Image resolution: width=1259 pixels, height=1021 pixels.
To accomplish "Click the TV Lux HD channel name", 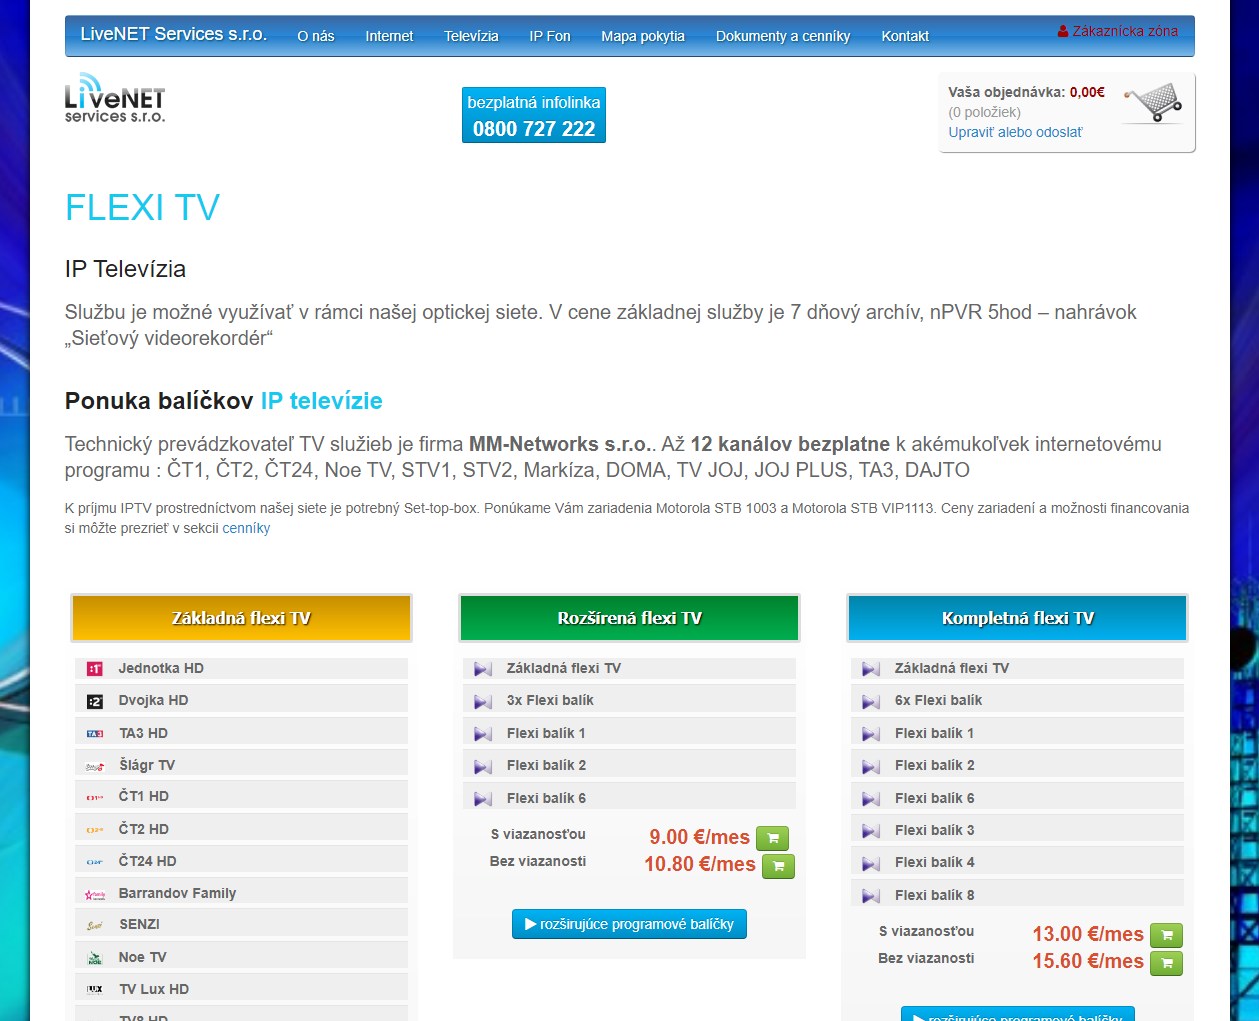I will [x=154, y=989].
